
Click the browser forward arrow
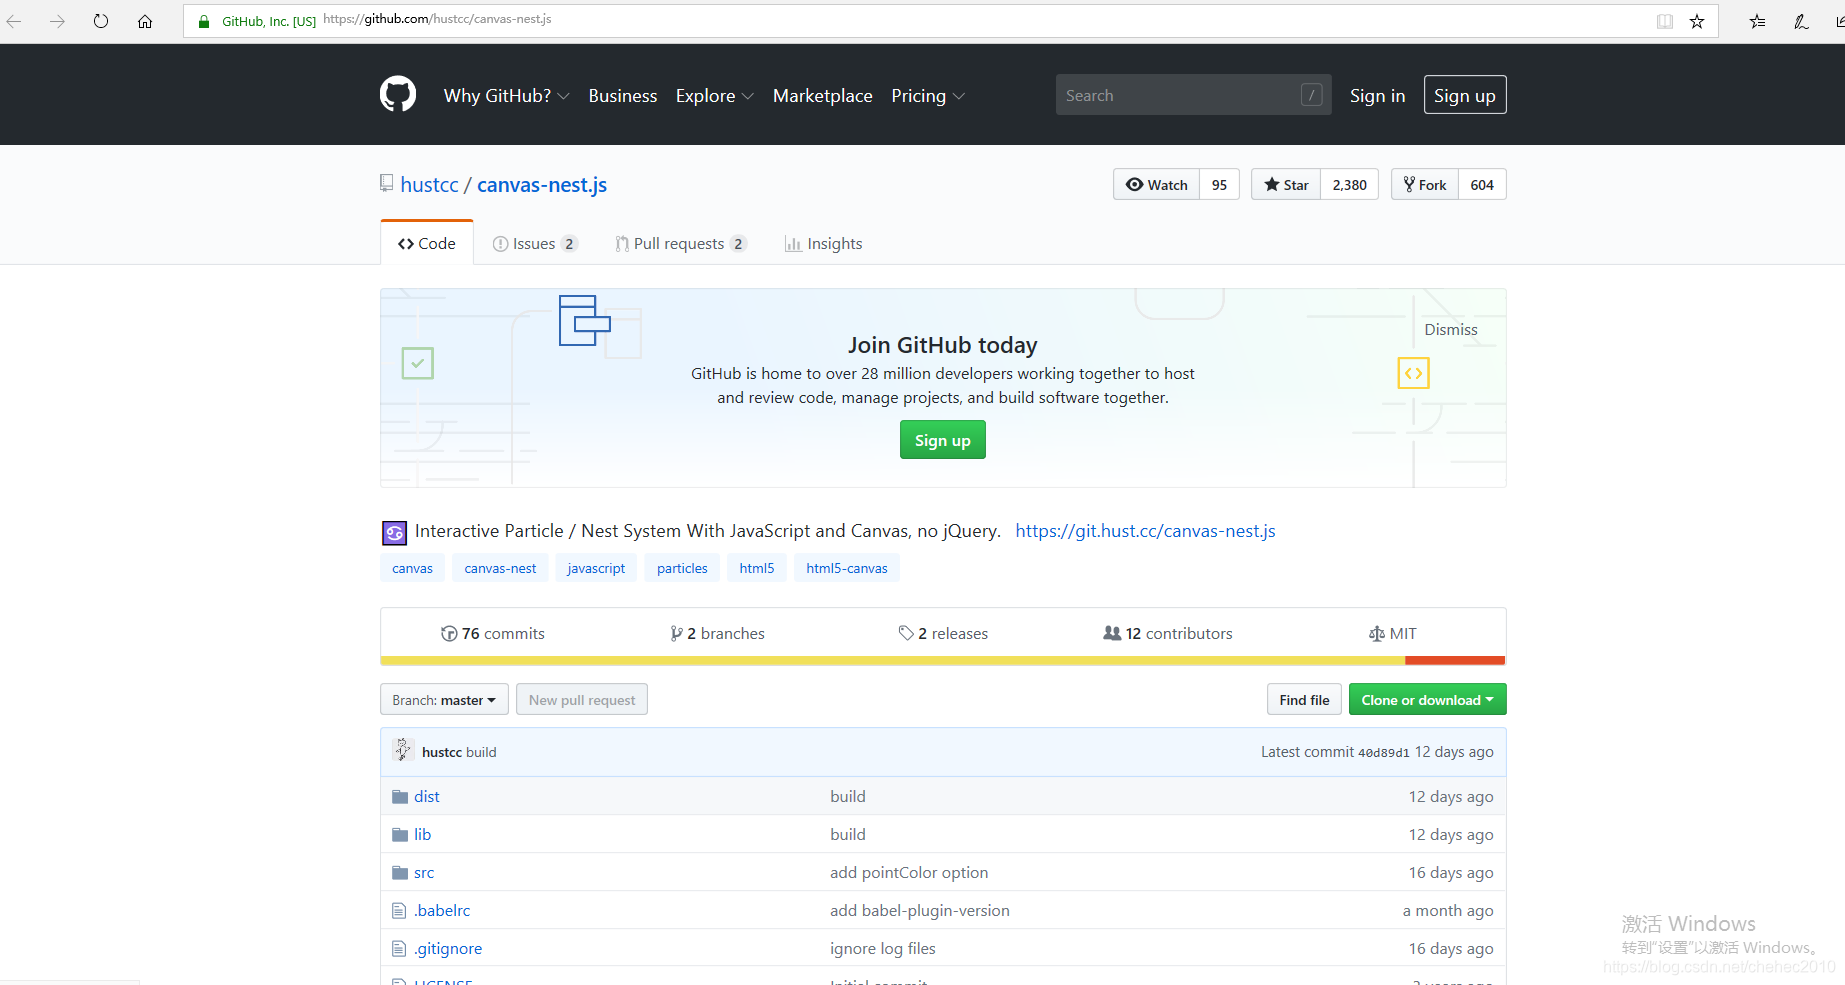[x=57, y=21]
